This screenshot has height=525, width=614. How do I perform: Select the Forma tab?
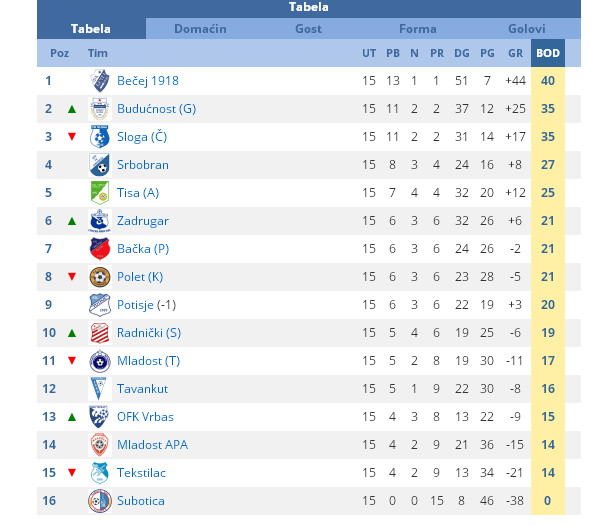point(417,29)
